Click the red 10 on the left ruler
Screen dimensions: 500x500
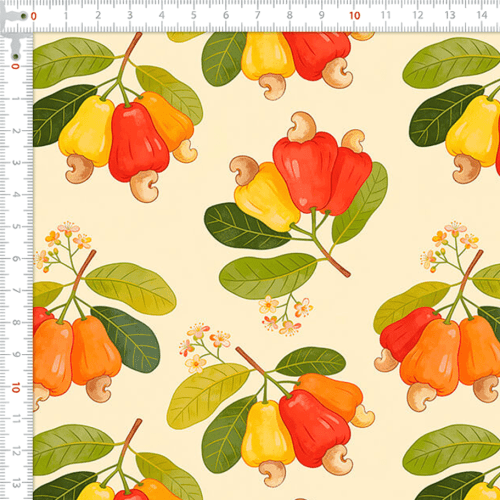(x=15, y=387)
